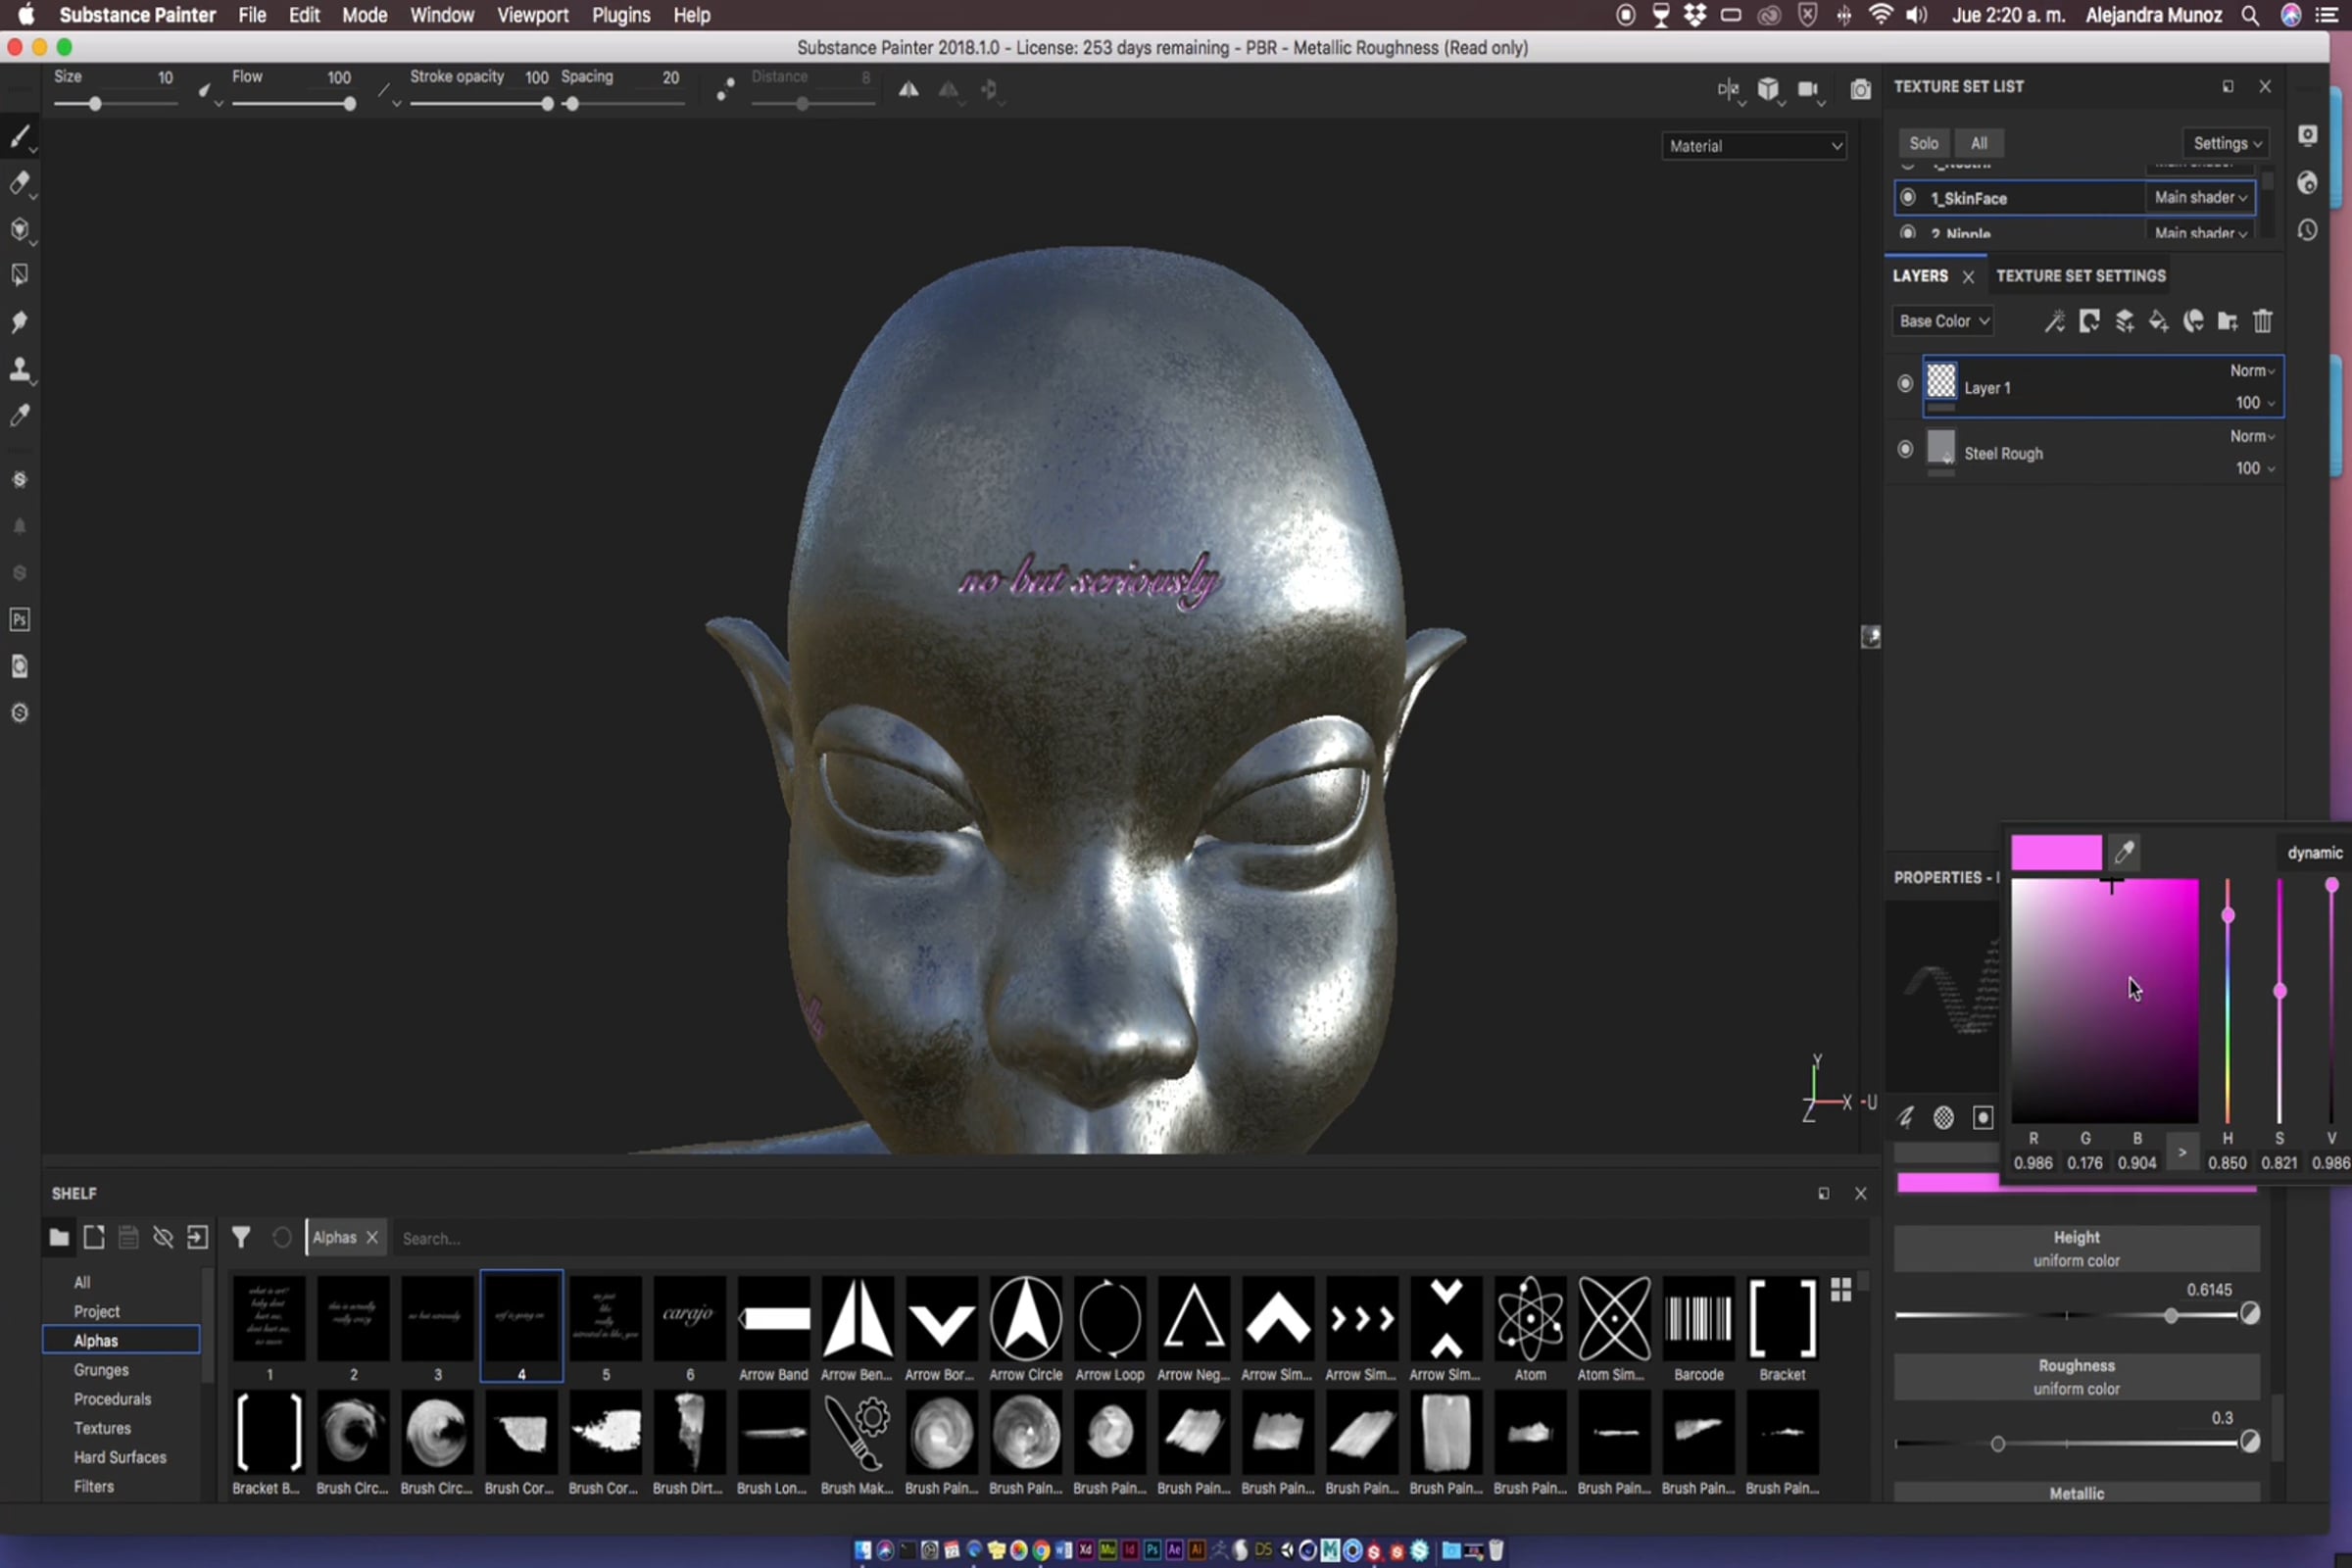Click the Solo button in Texture Set List
The width and height of the screenshot is (2352, 1568).
[x=1923, y=143]
